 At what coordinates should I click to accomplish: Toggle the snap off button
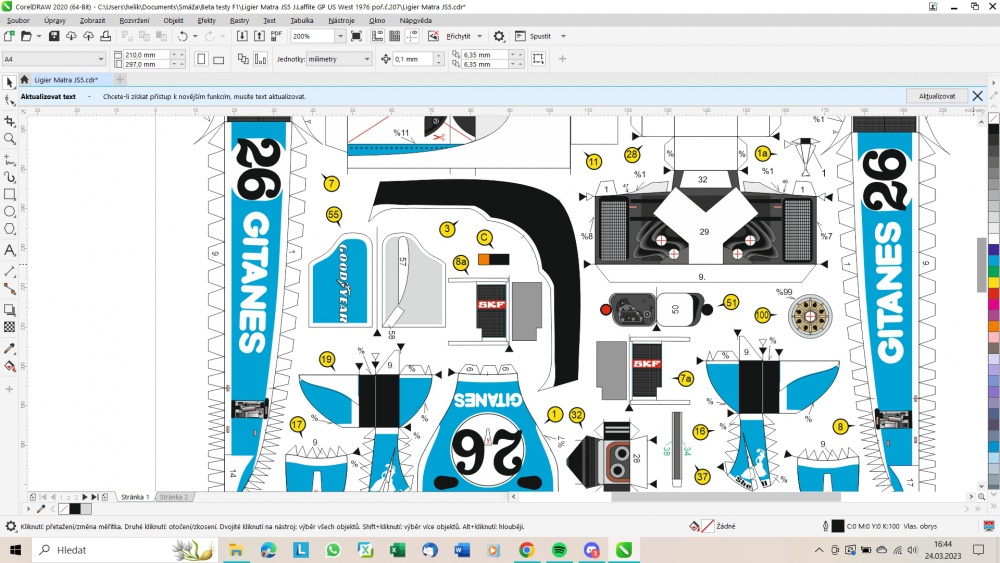434,36
